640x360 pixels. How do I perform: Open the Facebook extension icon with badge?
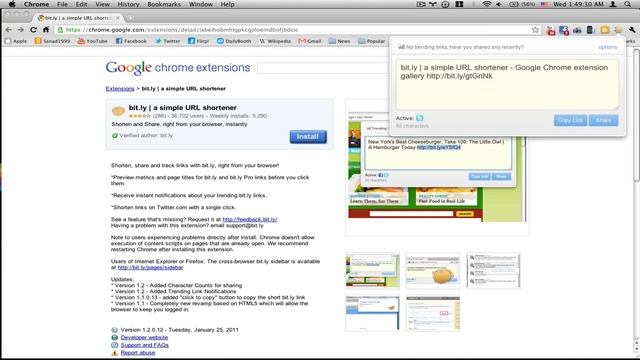pyautogui.click(x=564, y=30)
